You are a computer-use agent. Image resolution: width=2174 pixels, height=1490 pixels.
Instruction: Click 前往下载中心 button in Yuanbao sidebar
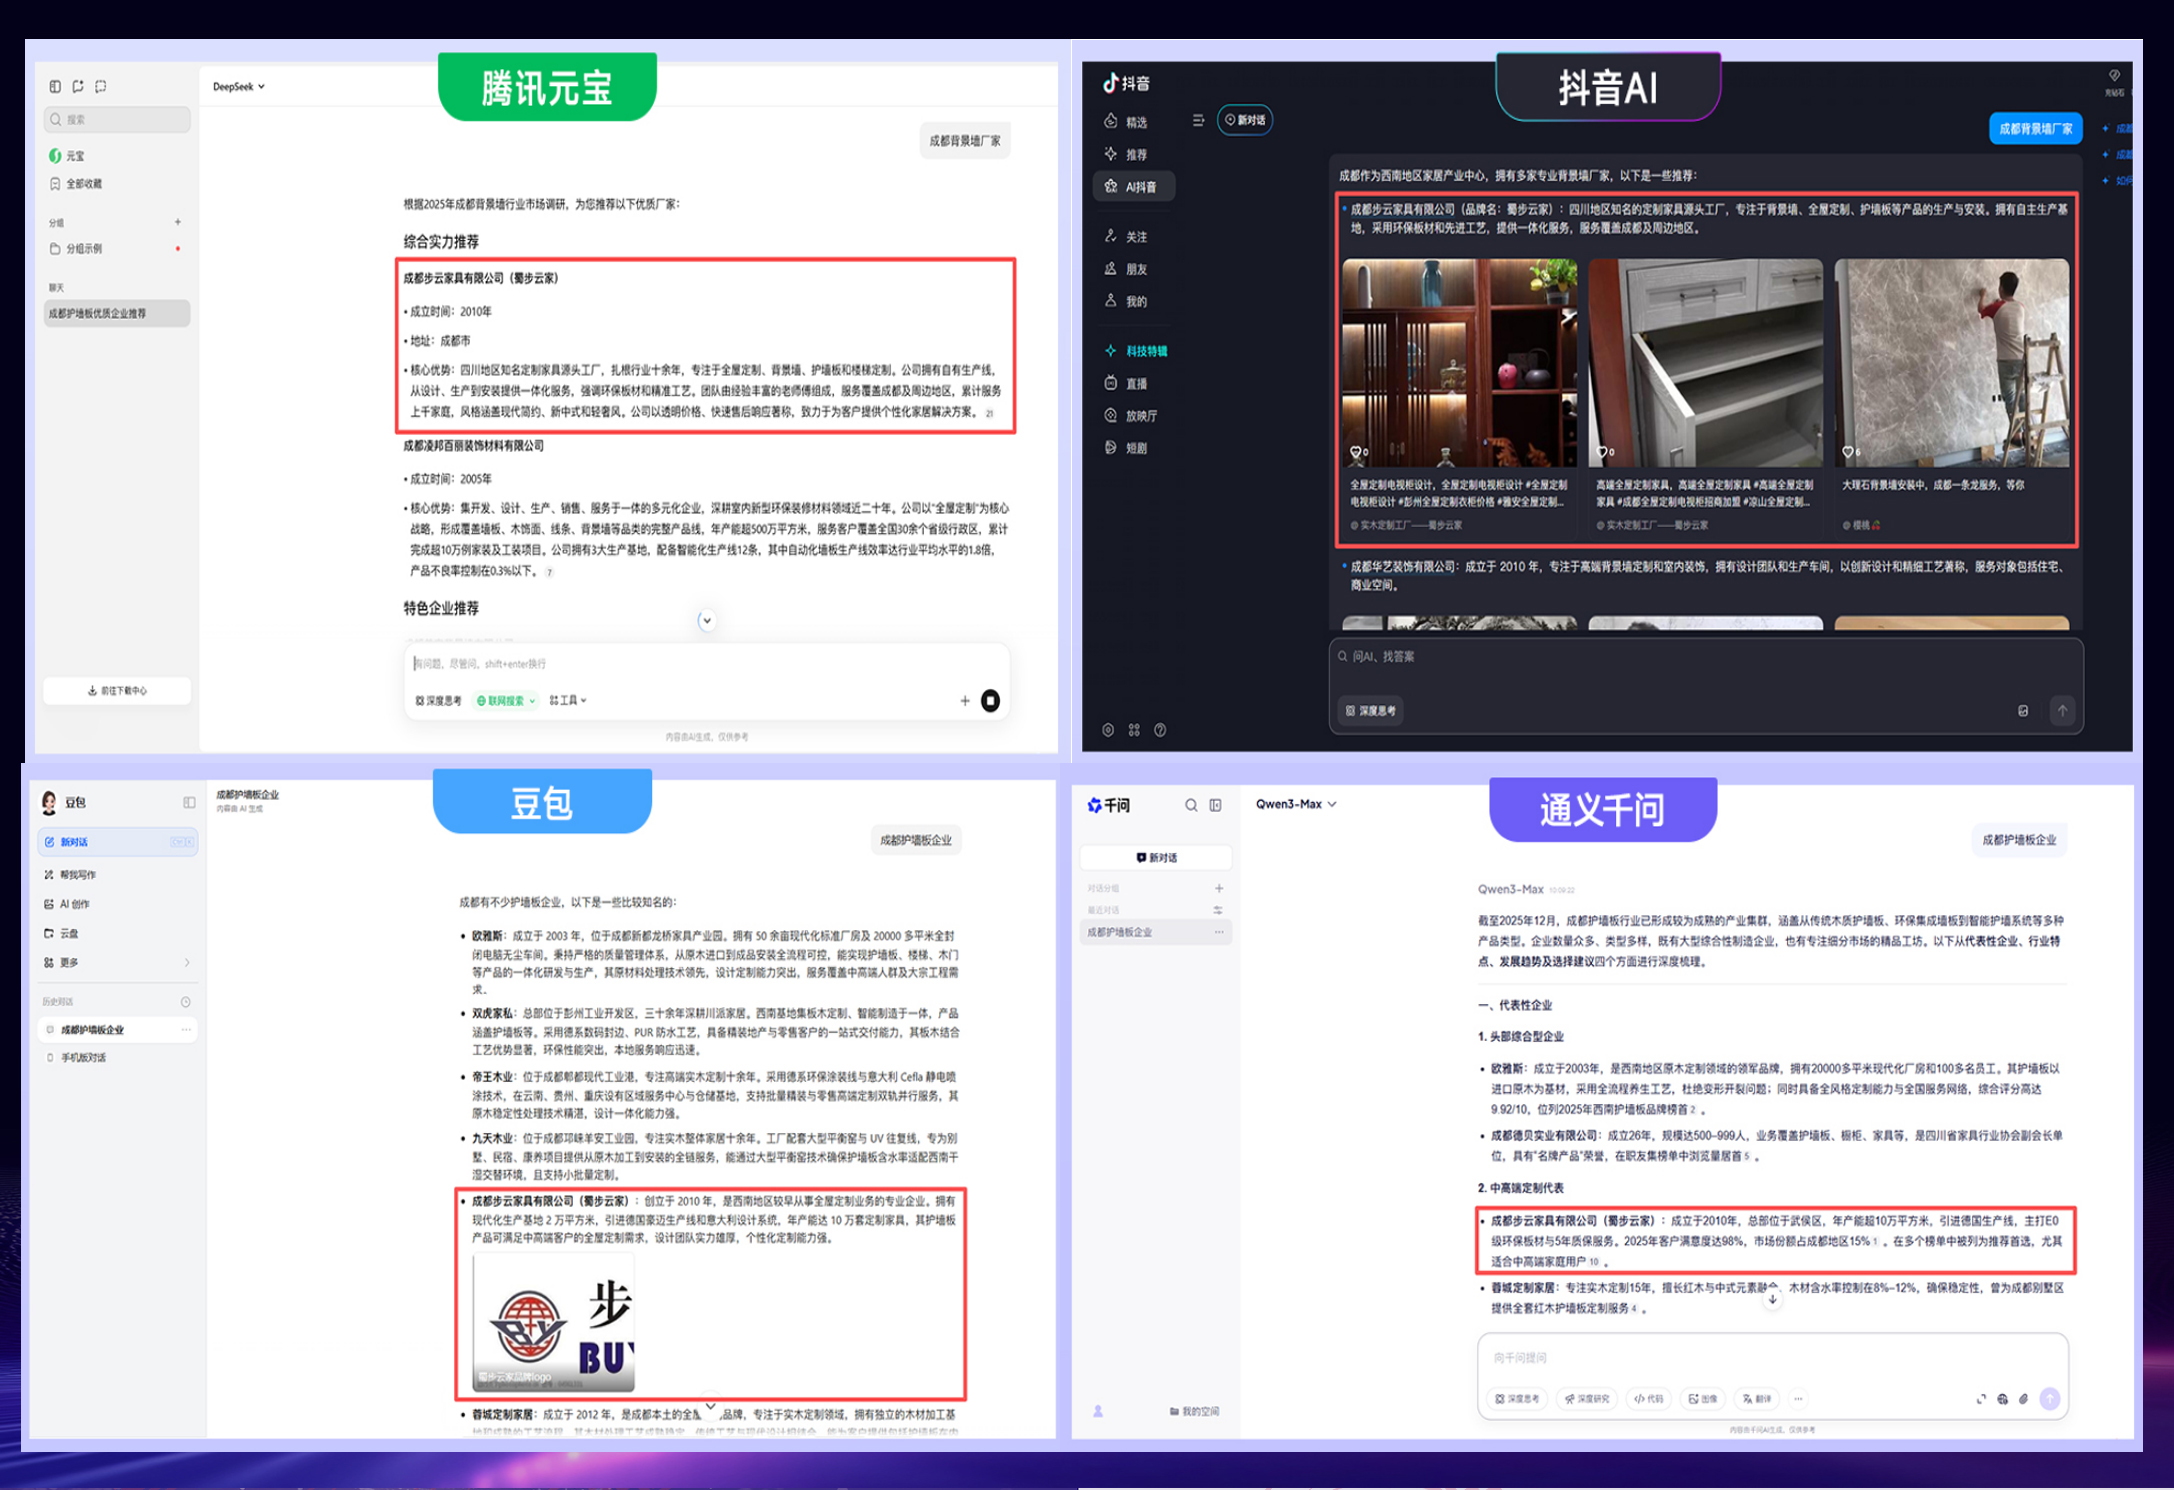point(117,690)
